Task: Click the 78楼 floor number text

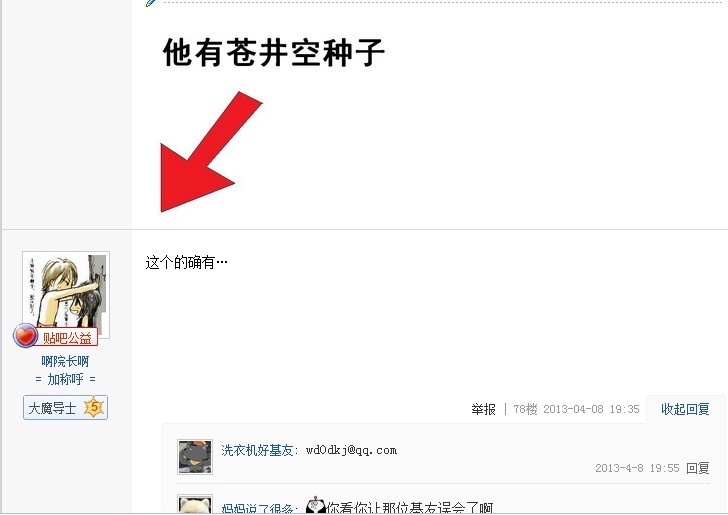Action: pos(525,409)
